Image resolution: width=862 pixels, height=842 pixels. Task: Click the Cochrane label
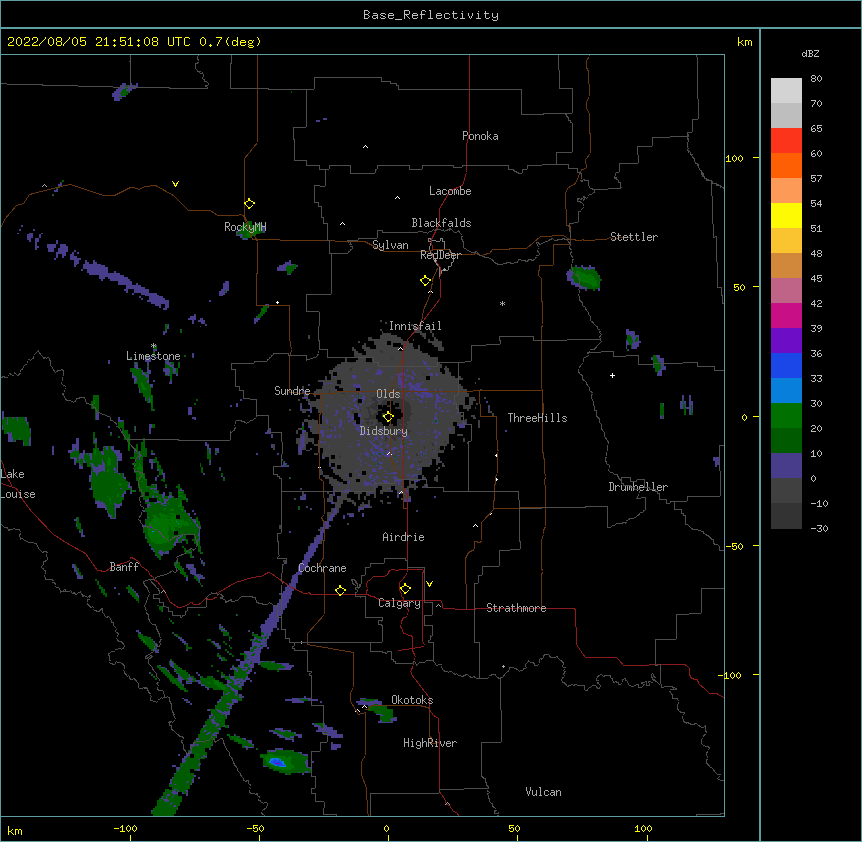(x=322, y=568)
